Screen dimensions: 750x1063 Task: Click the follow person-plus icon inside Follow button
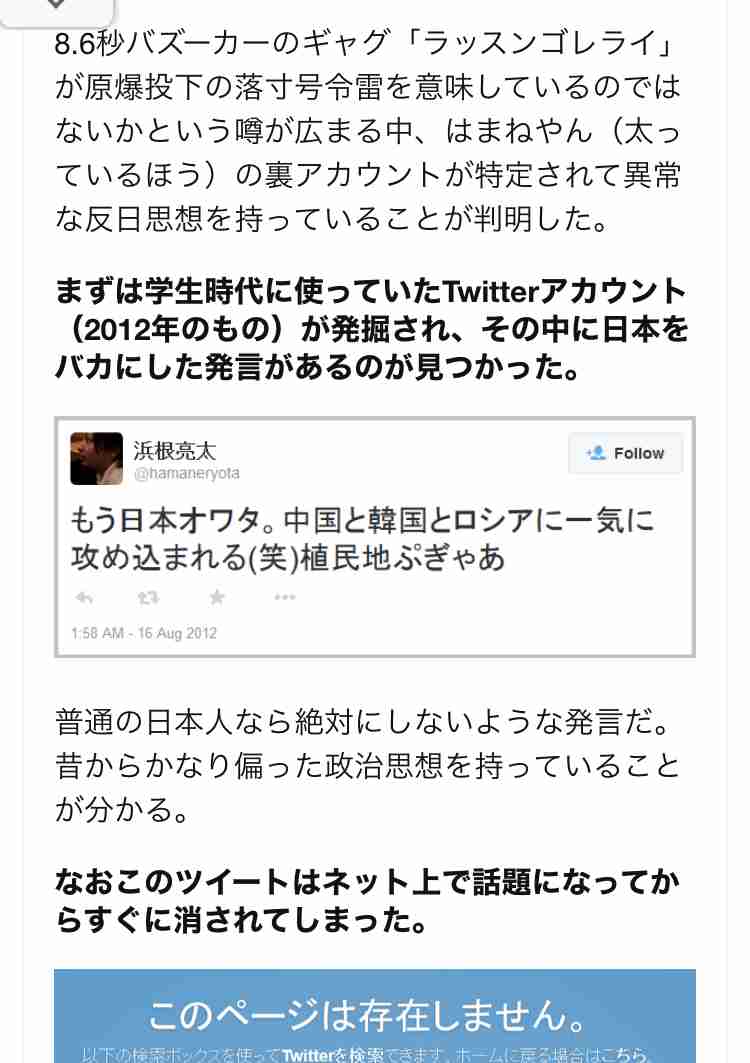point(596,453)
